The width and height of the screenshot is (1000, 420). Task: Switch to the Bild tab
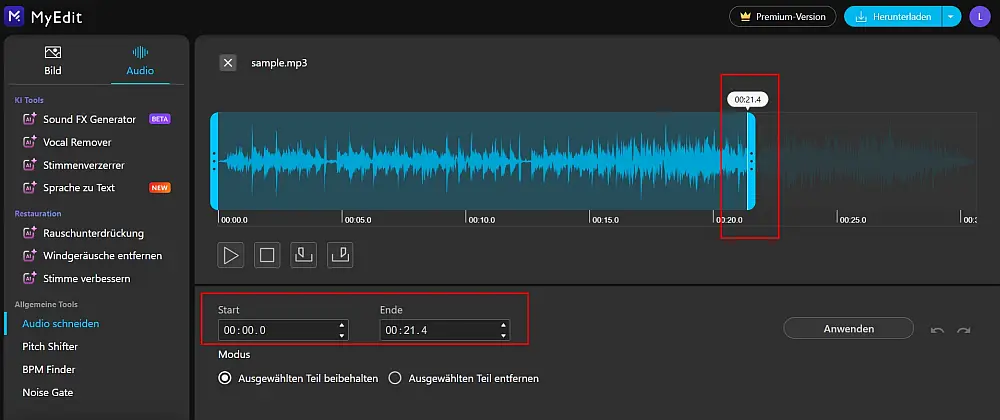(53, 60)
